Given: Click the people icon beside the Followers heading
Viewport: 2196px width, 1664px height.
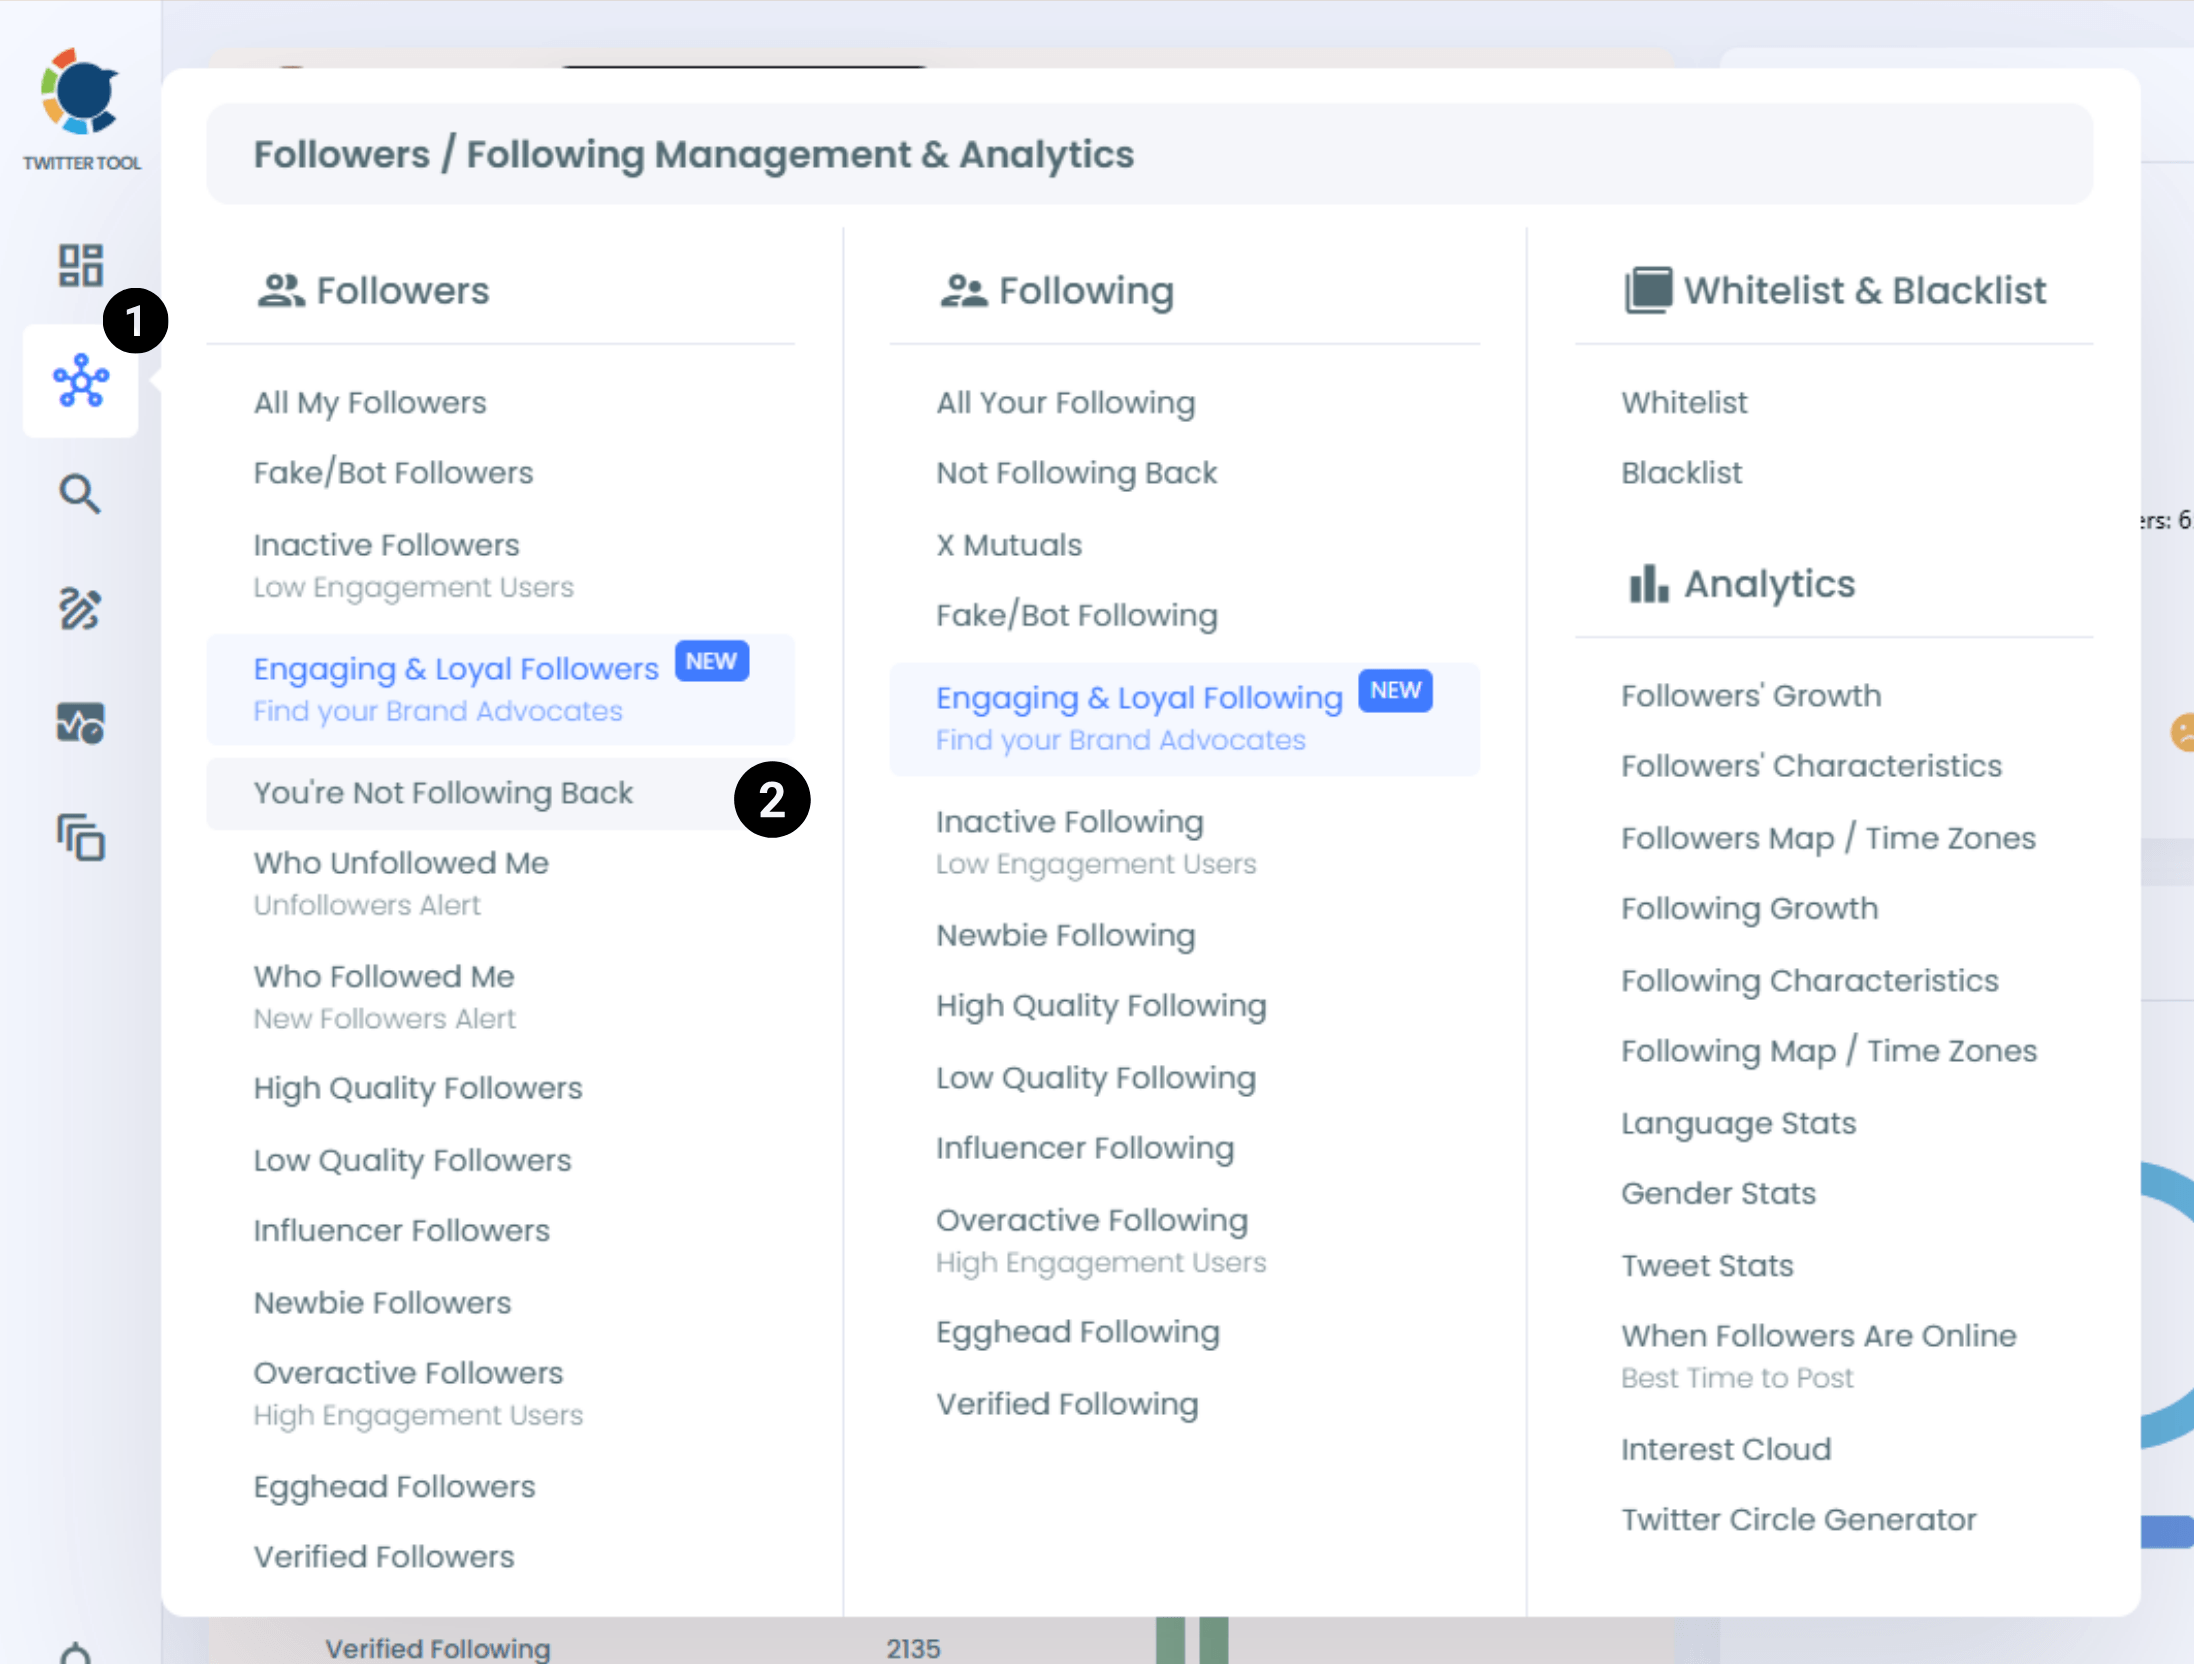Looking at the screenshot, I should tap(281, 289).
